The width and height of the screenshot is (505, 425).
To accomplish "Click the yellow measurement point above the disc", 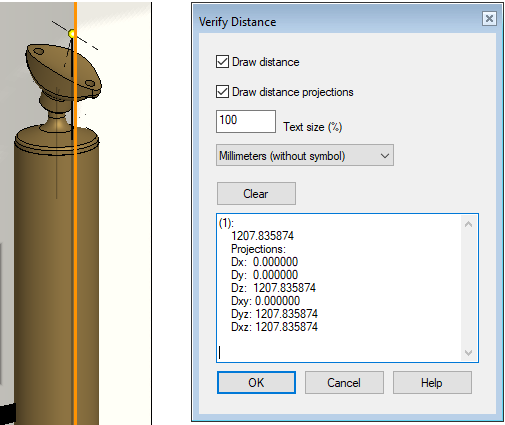I will pos(72,34).
